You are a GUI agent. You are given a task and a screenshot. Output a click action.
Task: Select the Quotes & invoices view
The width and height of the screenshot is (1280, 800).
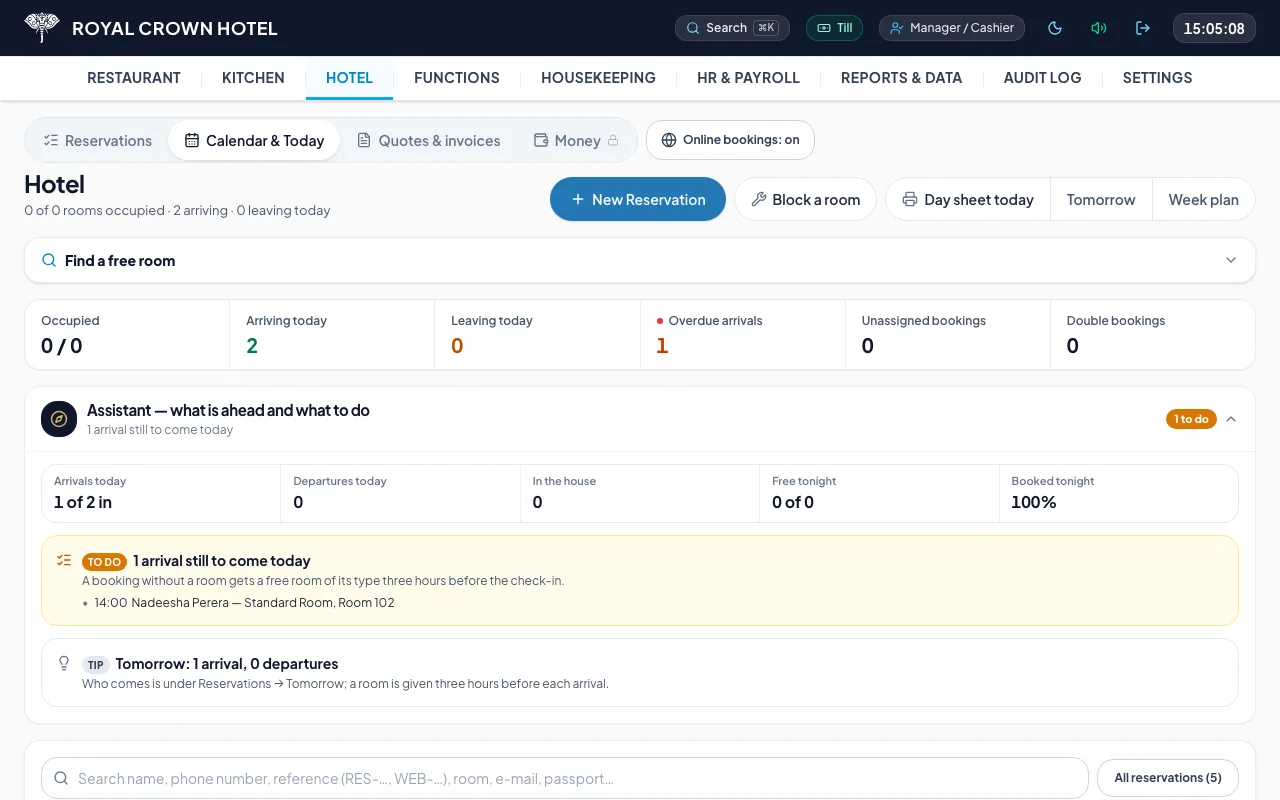[x=429, y=141]
